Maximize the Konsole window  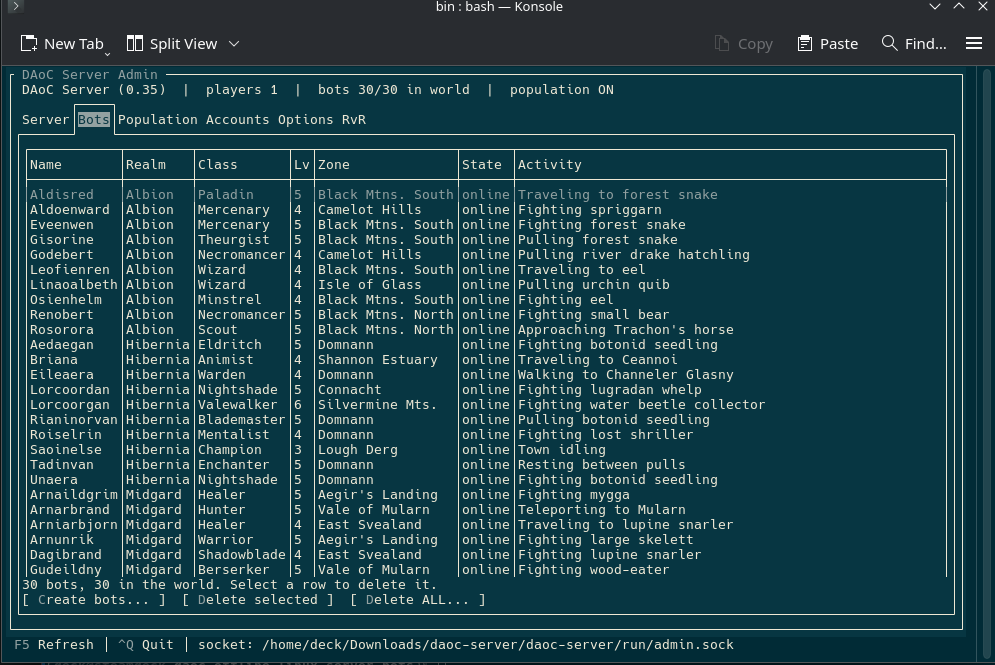959,6
